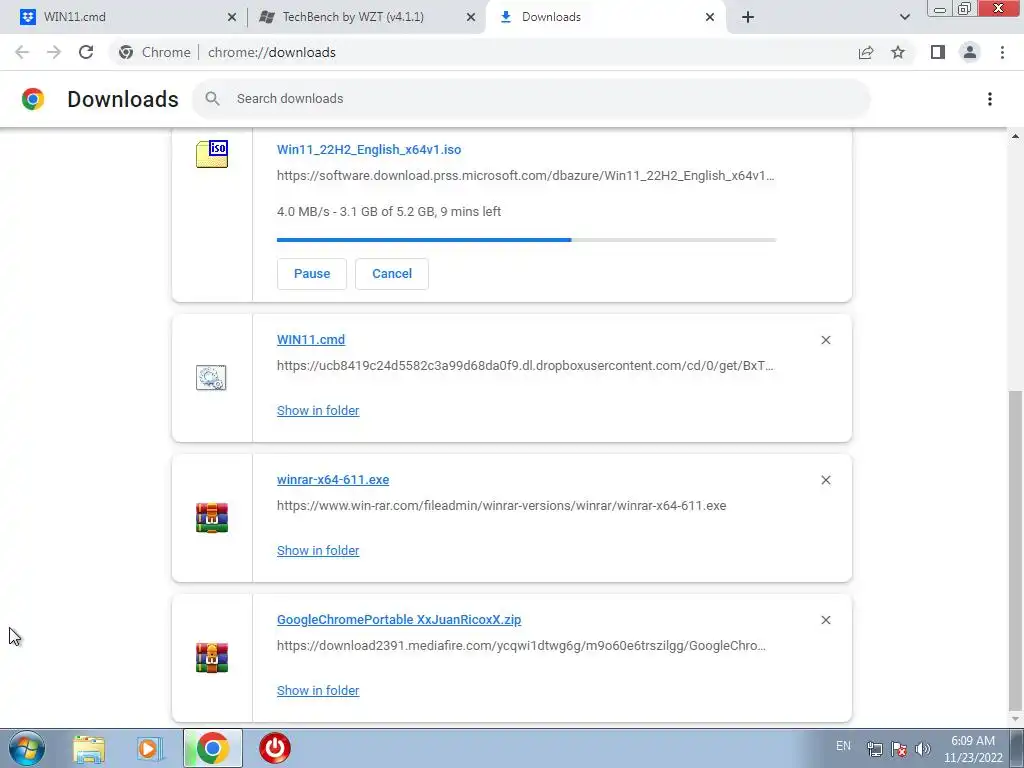Click the WIN11.cmd file icon
The width and height of the screenshot is (1024, 768).
click(x=211, y=377)
